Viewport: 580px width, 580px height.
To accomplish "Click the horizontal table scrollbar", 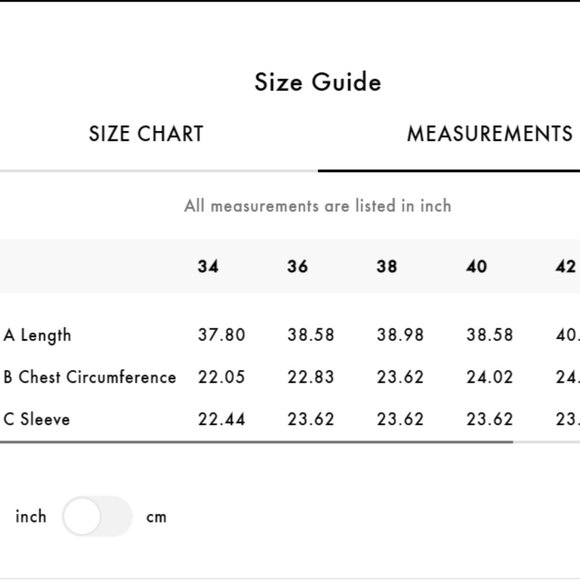I will [256, 442].
